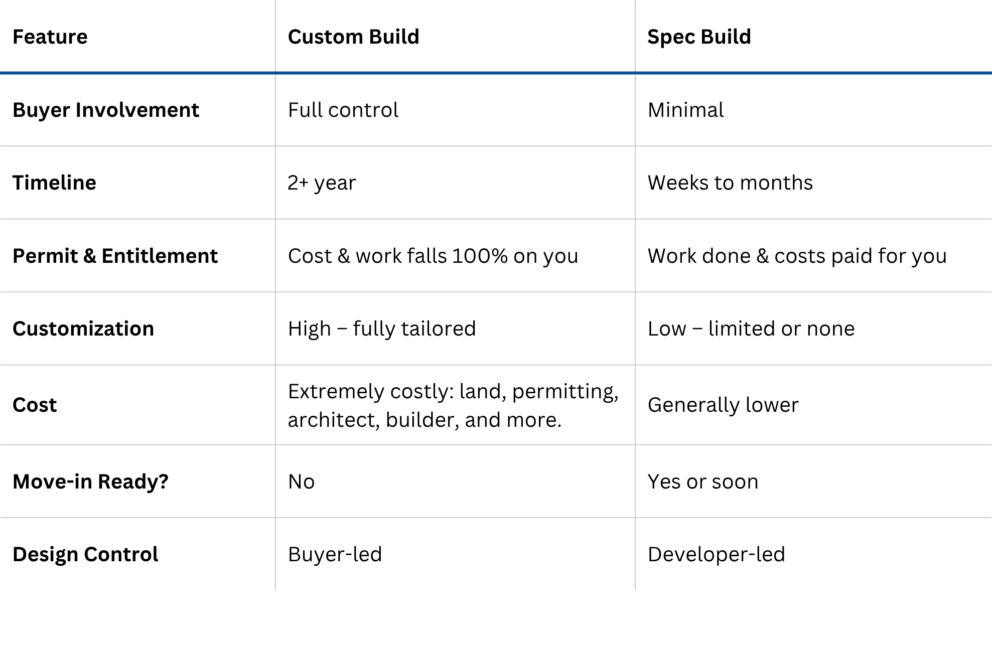The width and height of the screenshot is (992, 647).
Task: Click the Low – limited or none cell
Action: pyautogui.click(x=751, y=329)
